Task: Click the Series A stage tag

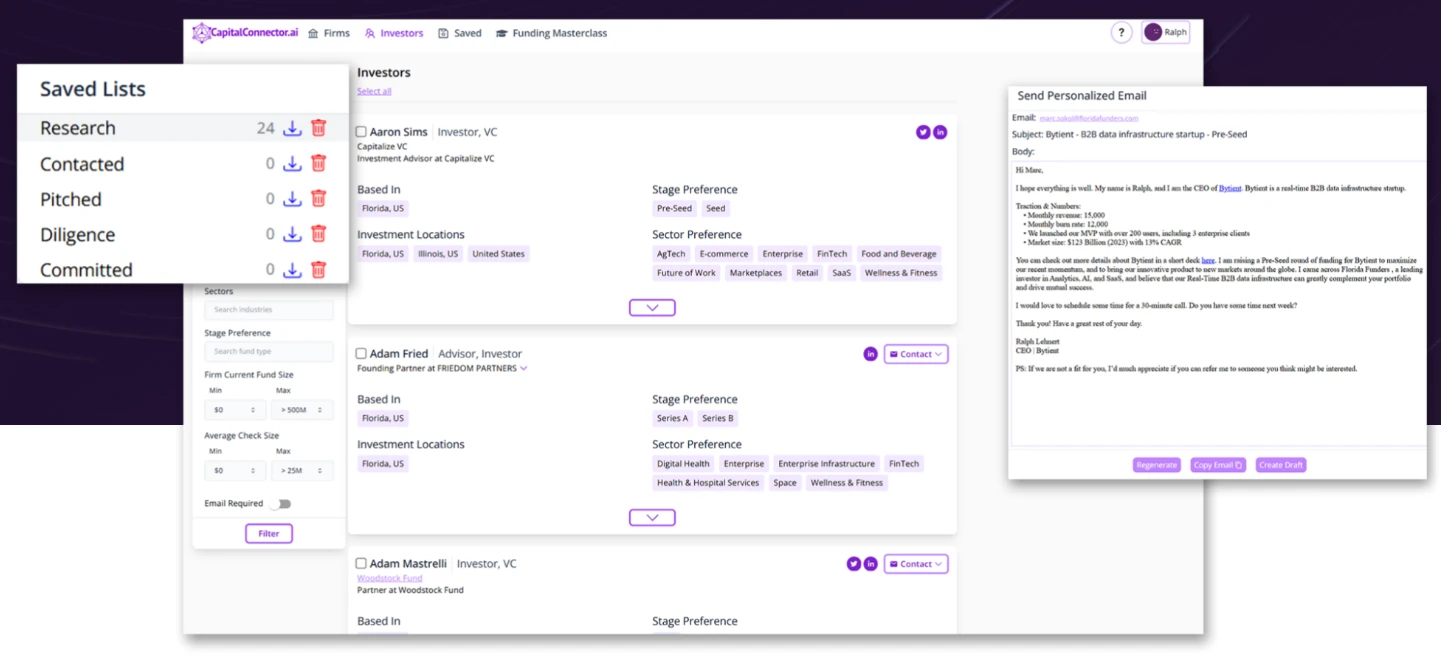Action: point(673,418)
